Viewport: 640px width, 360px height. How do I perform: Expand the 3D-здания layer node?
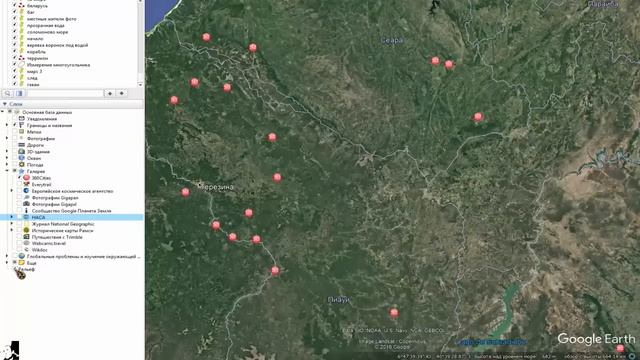pos(7,151)
